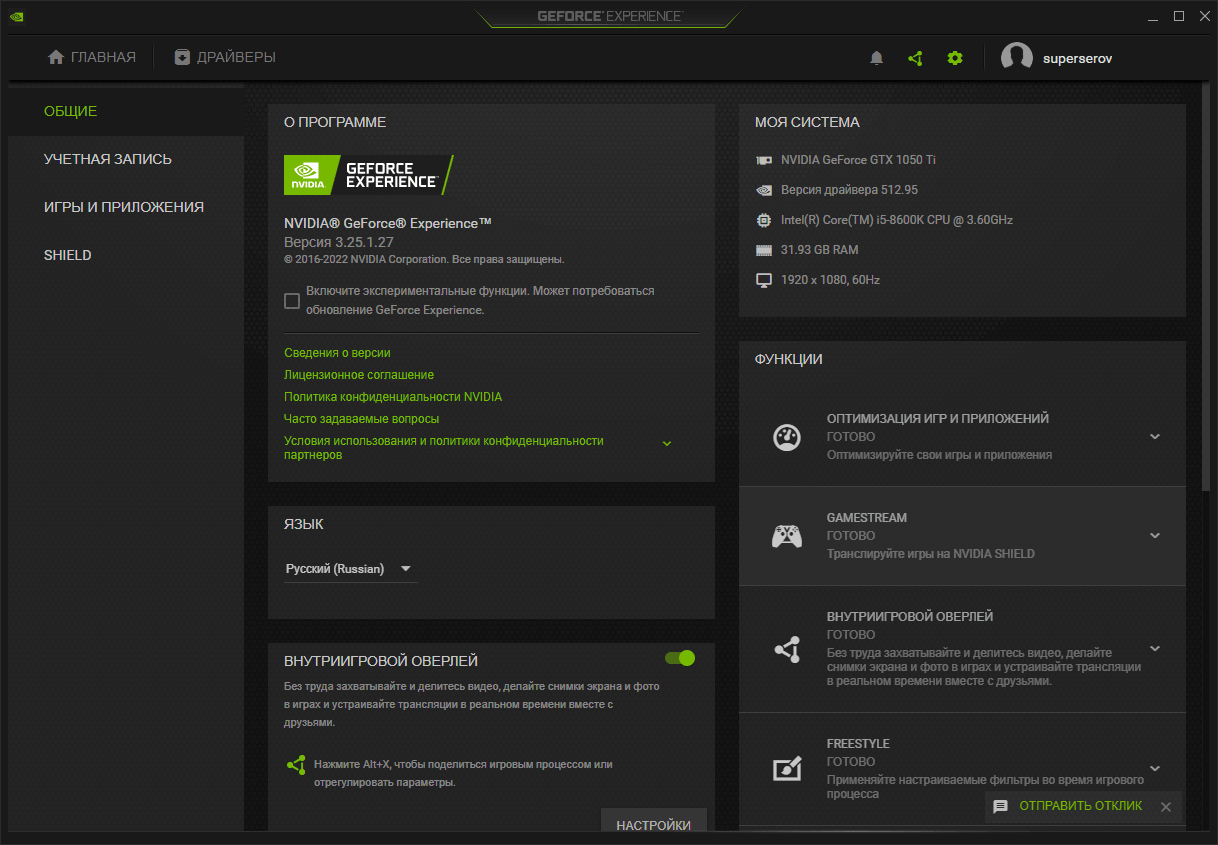Click ОТПРАВИТЬ ОТКЛИК feedback button
This screenshot has width=1218, height=845.
1080,806
